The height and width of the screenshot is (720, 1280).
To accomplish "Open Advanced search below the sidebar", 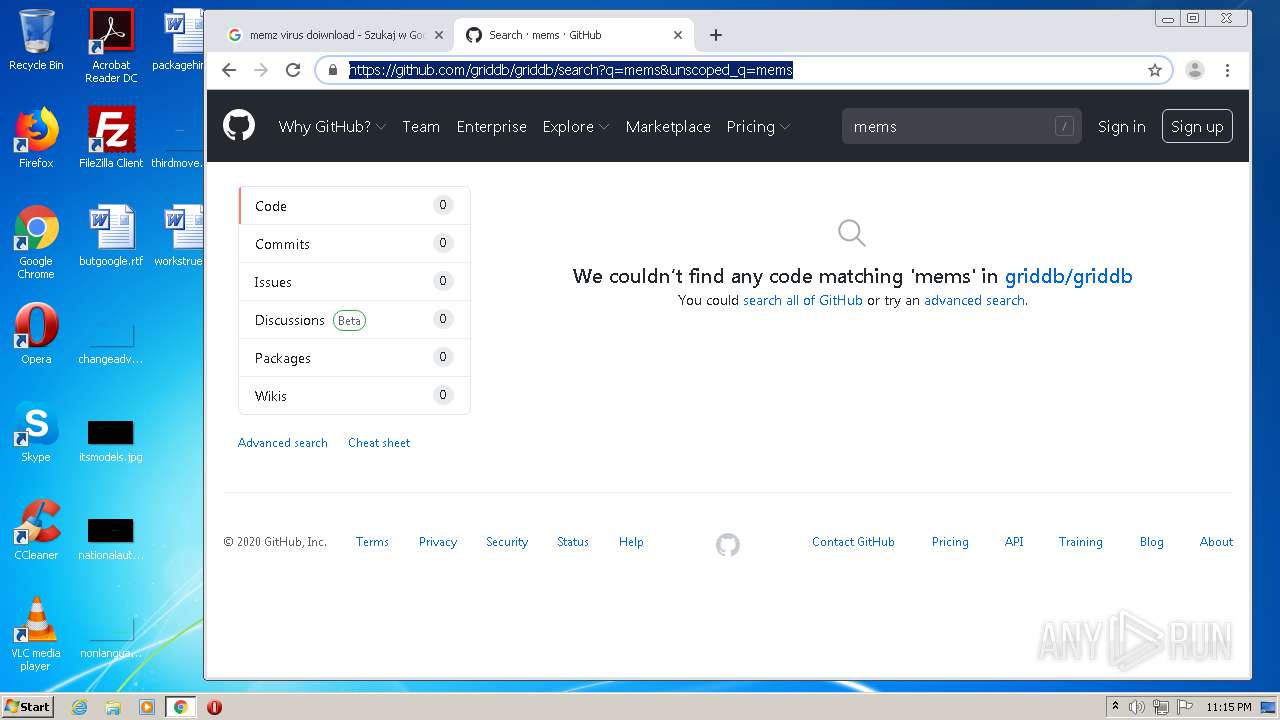I will pos(283,443).
